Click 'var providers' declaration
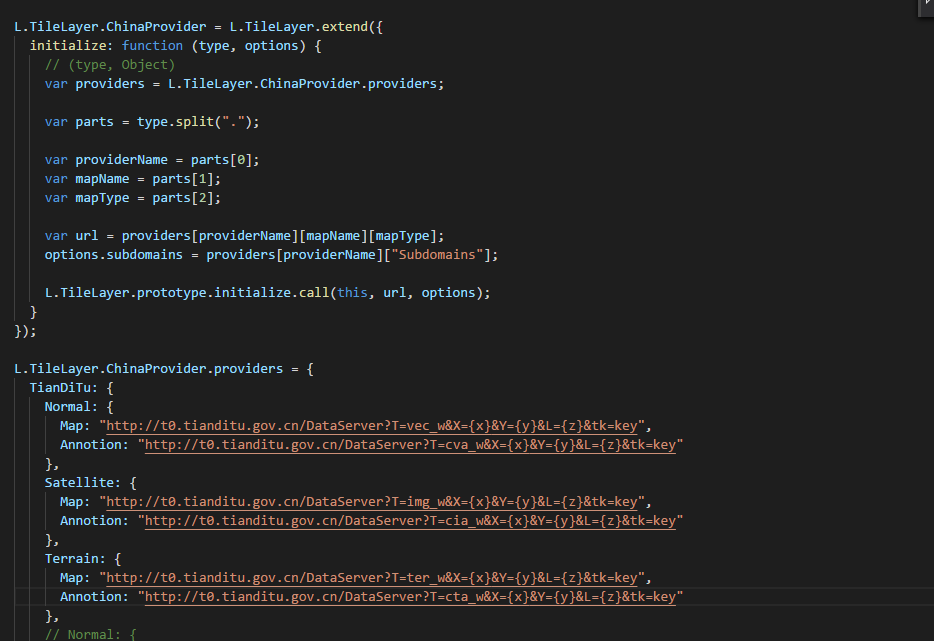934x641 pixels. point(95,84)
